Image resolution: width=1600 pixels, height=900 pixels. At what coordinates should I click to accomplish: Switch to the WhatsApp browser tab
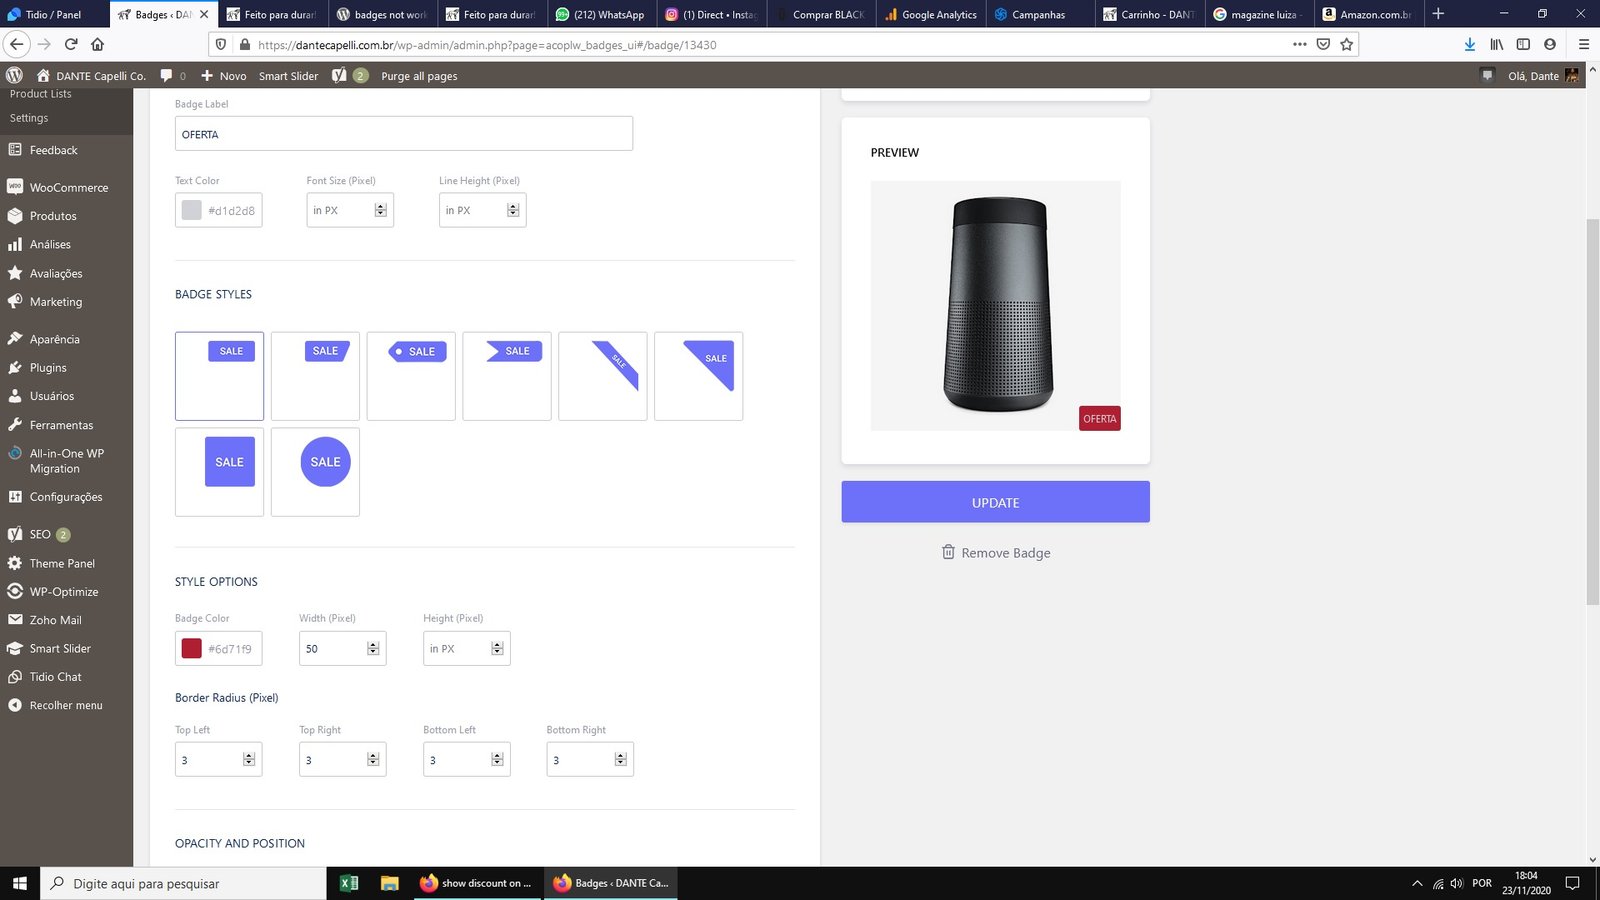tap(603, 14)
